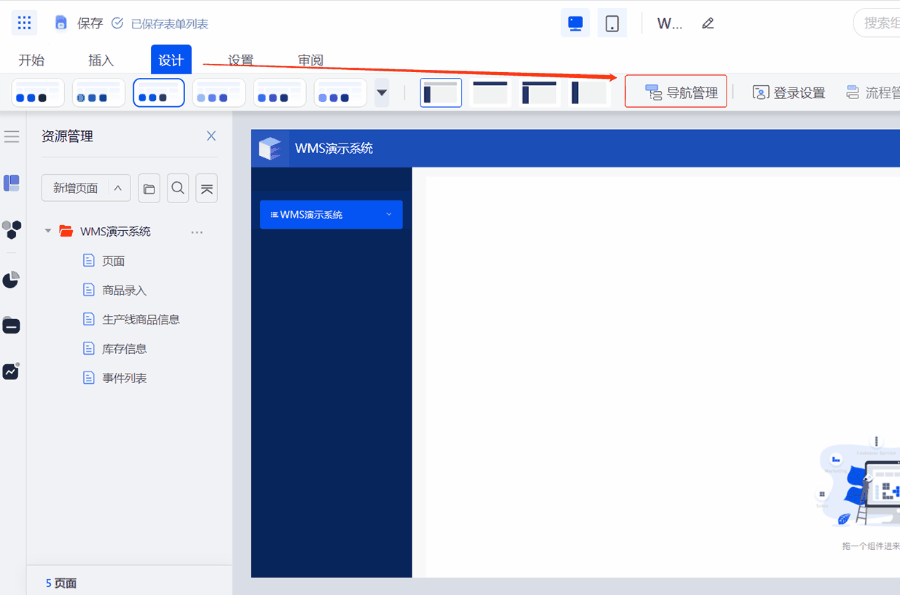Switch to the 插入 tab
The image size is (900, 595).
pos(101,60)
